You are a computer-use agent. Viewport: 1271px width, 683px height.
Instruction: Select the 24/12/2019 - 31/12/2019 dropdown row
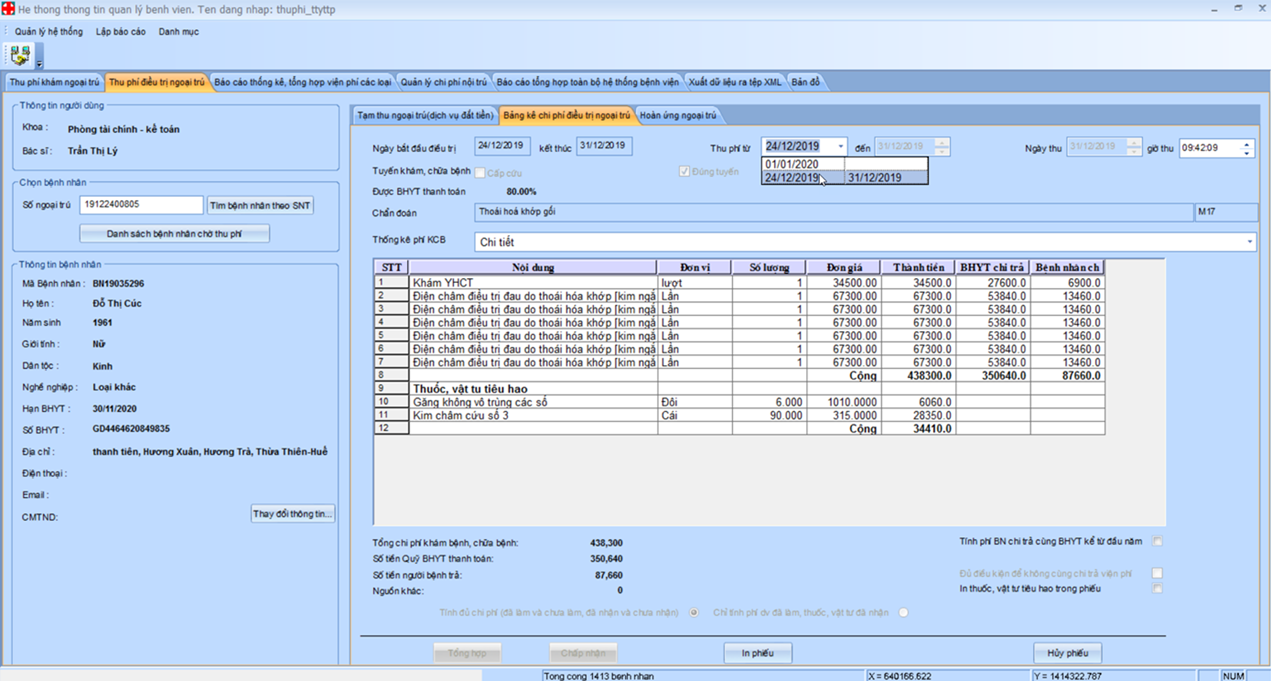[x=845, y=178]
